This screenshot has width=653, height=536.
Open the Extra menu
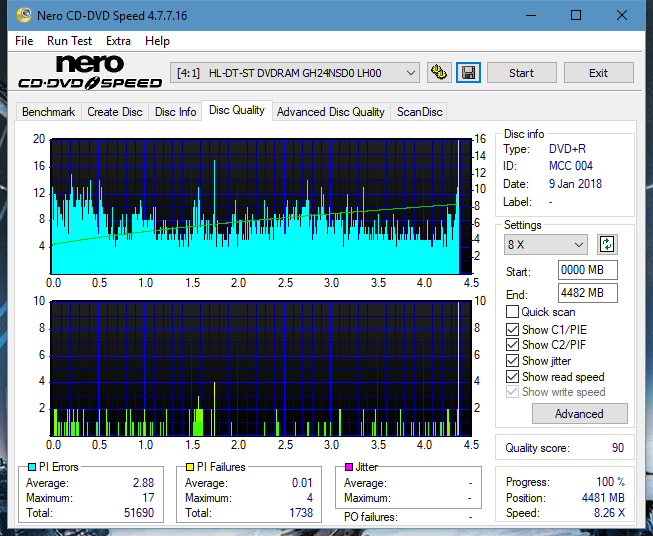[118, 41]
